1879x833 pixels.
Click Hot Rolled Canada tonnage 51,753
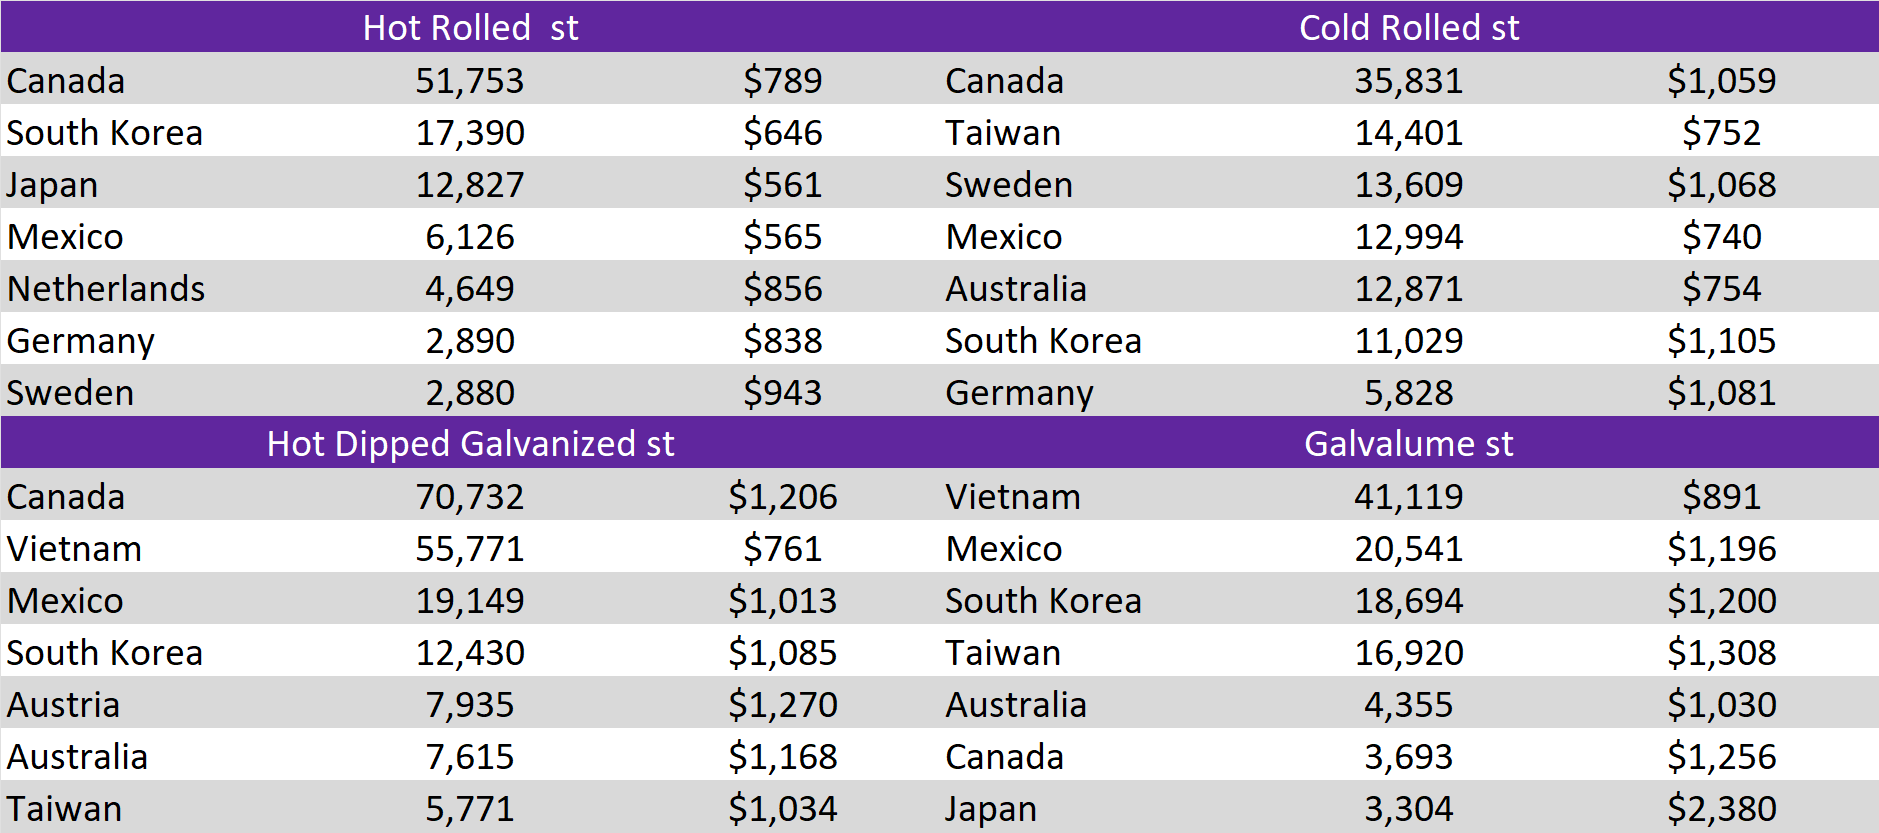click(x=470, y=81)
